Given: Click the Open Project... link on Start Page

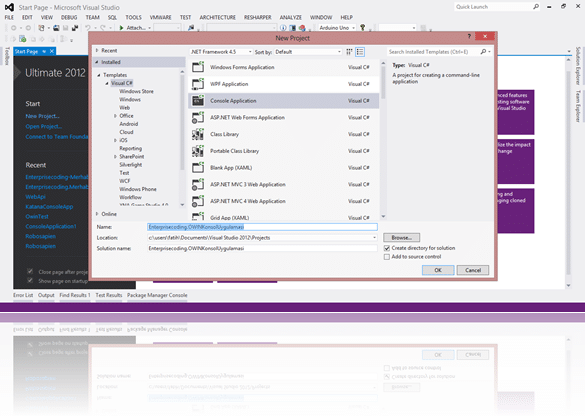Looking at the screenshot, I should pos(44,126).
